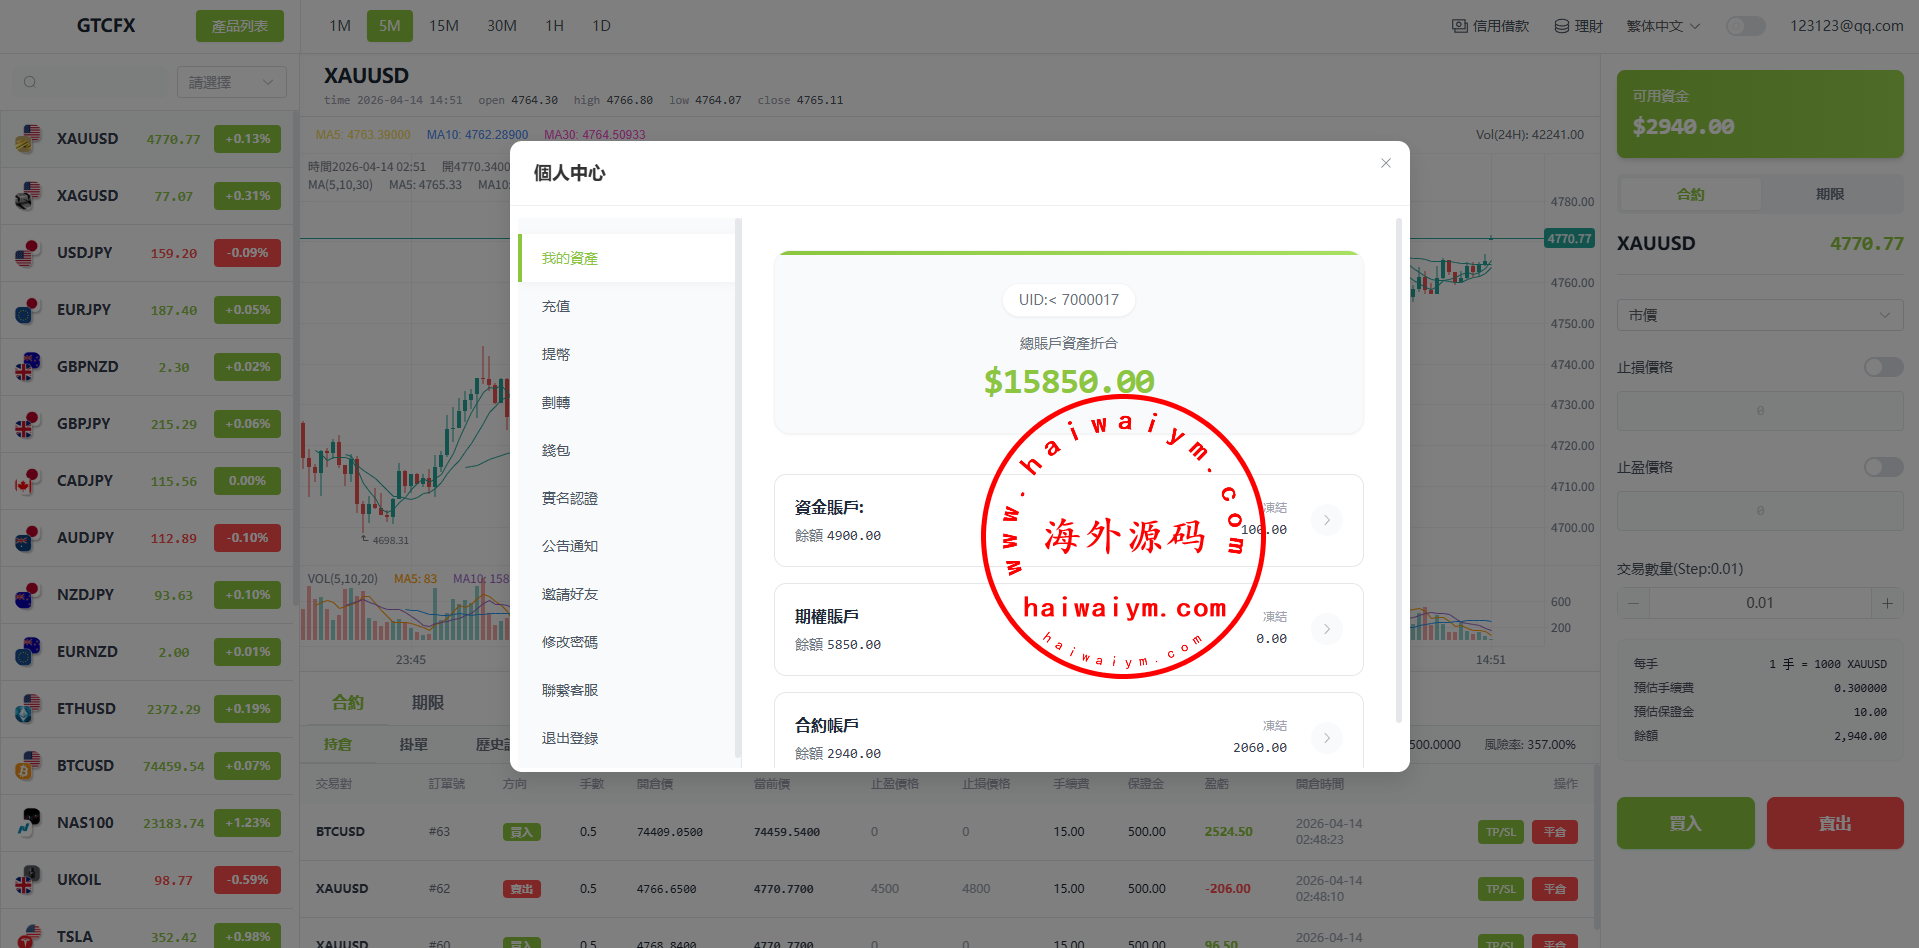Open 期權賬戶 details arrow
The height and width of the screenshot is (948, 1919).
1326,629
